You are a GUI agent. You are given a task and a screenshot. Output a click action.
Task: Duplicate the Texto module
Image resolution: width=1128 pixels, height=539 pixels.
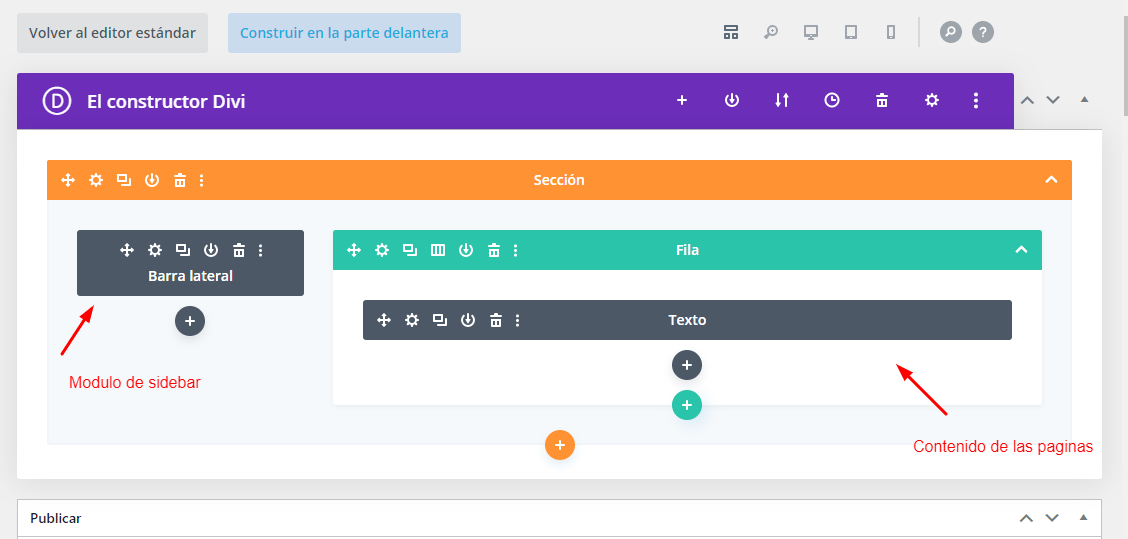pos(440,320)
